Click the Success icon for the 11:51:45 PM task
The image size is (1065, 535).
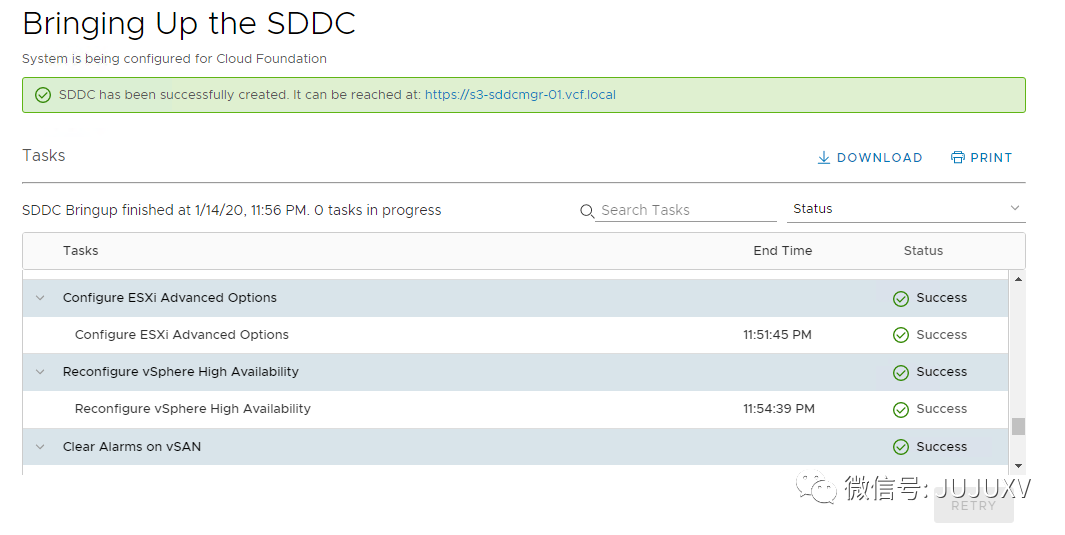coord(900,335)
